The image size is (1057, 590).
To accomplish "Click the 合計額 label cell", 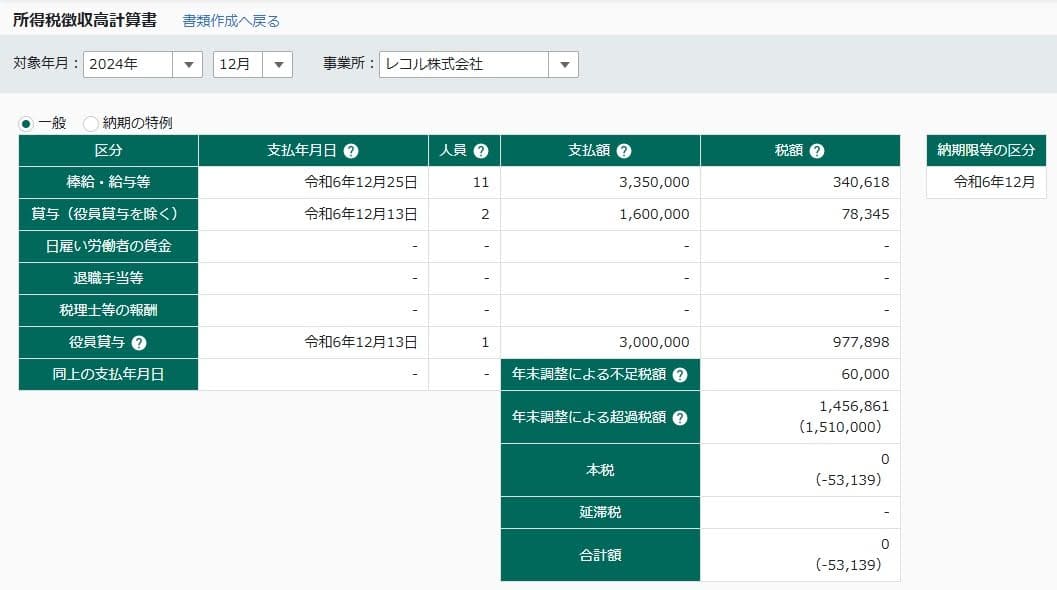I will 600,555.
